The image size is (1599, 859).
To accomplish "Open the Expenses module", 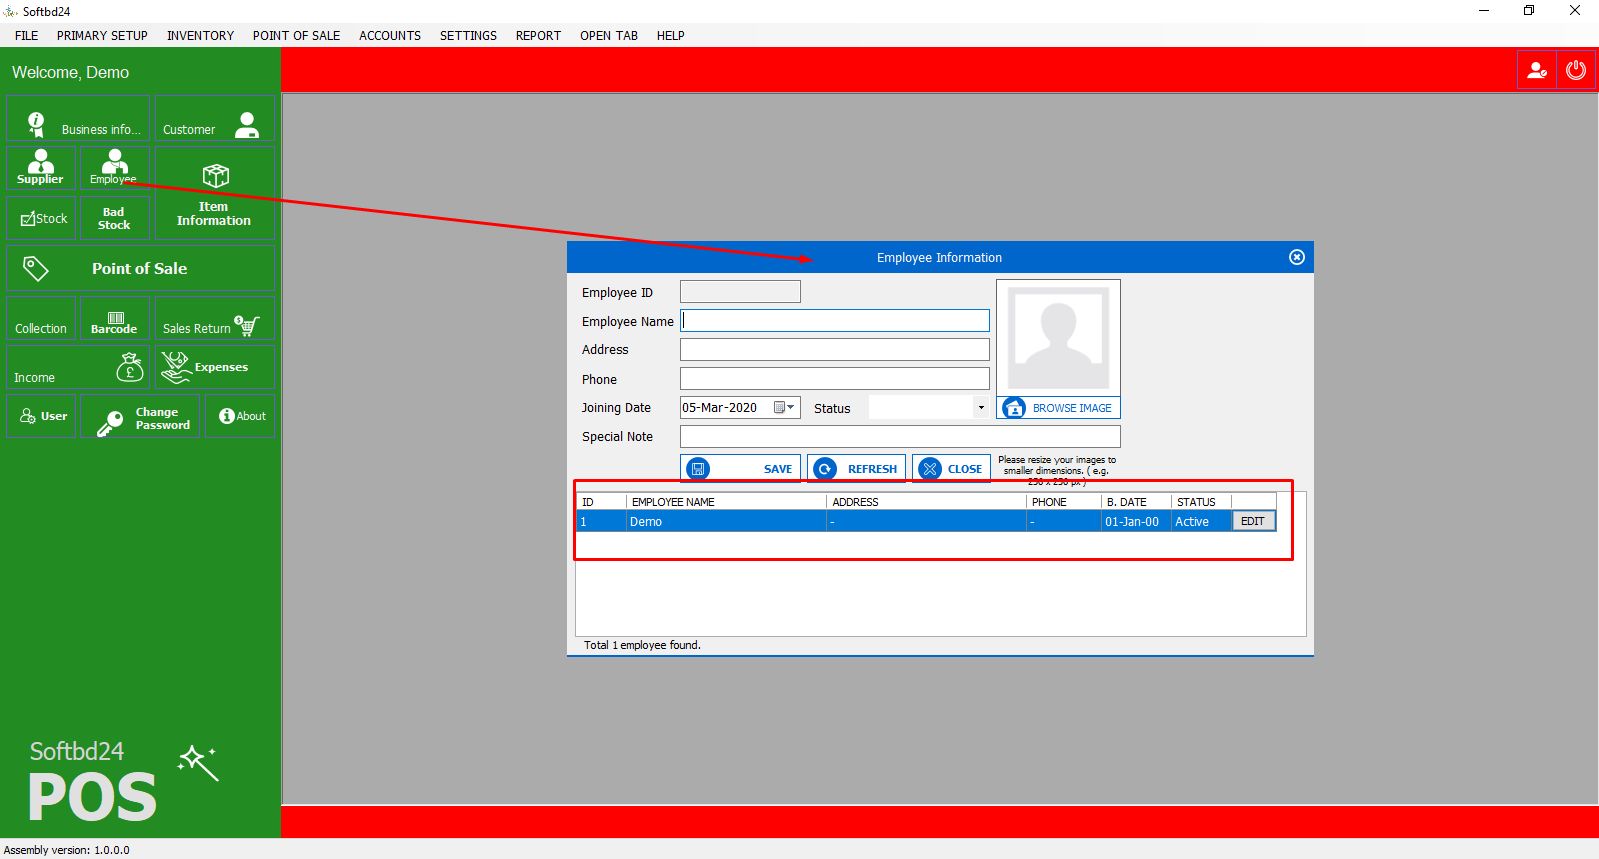I will click(214, 367).
